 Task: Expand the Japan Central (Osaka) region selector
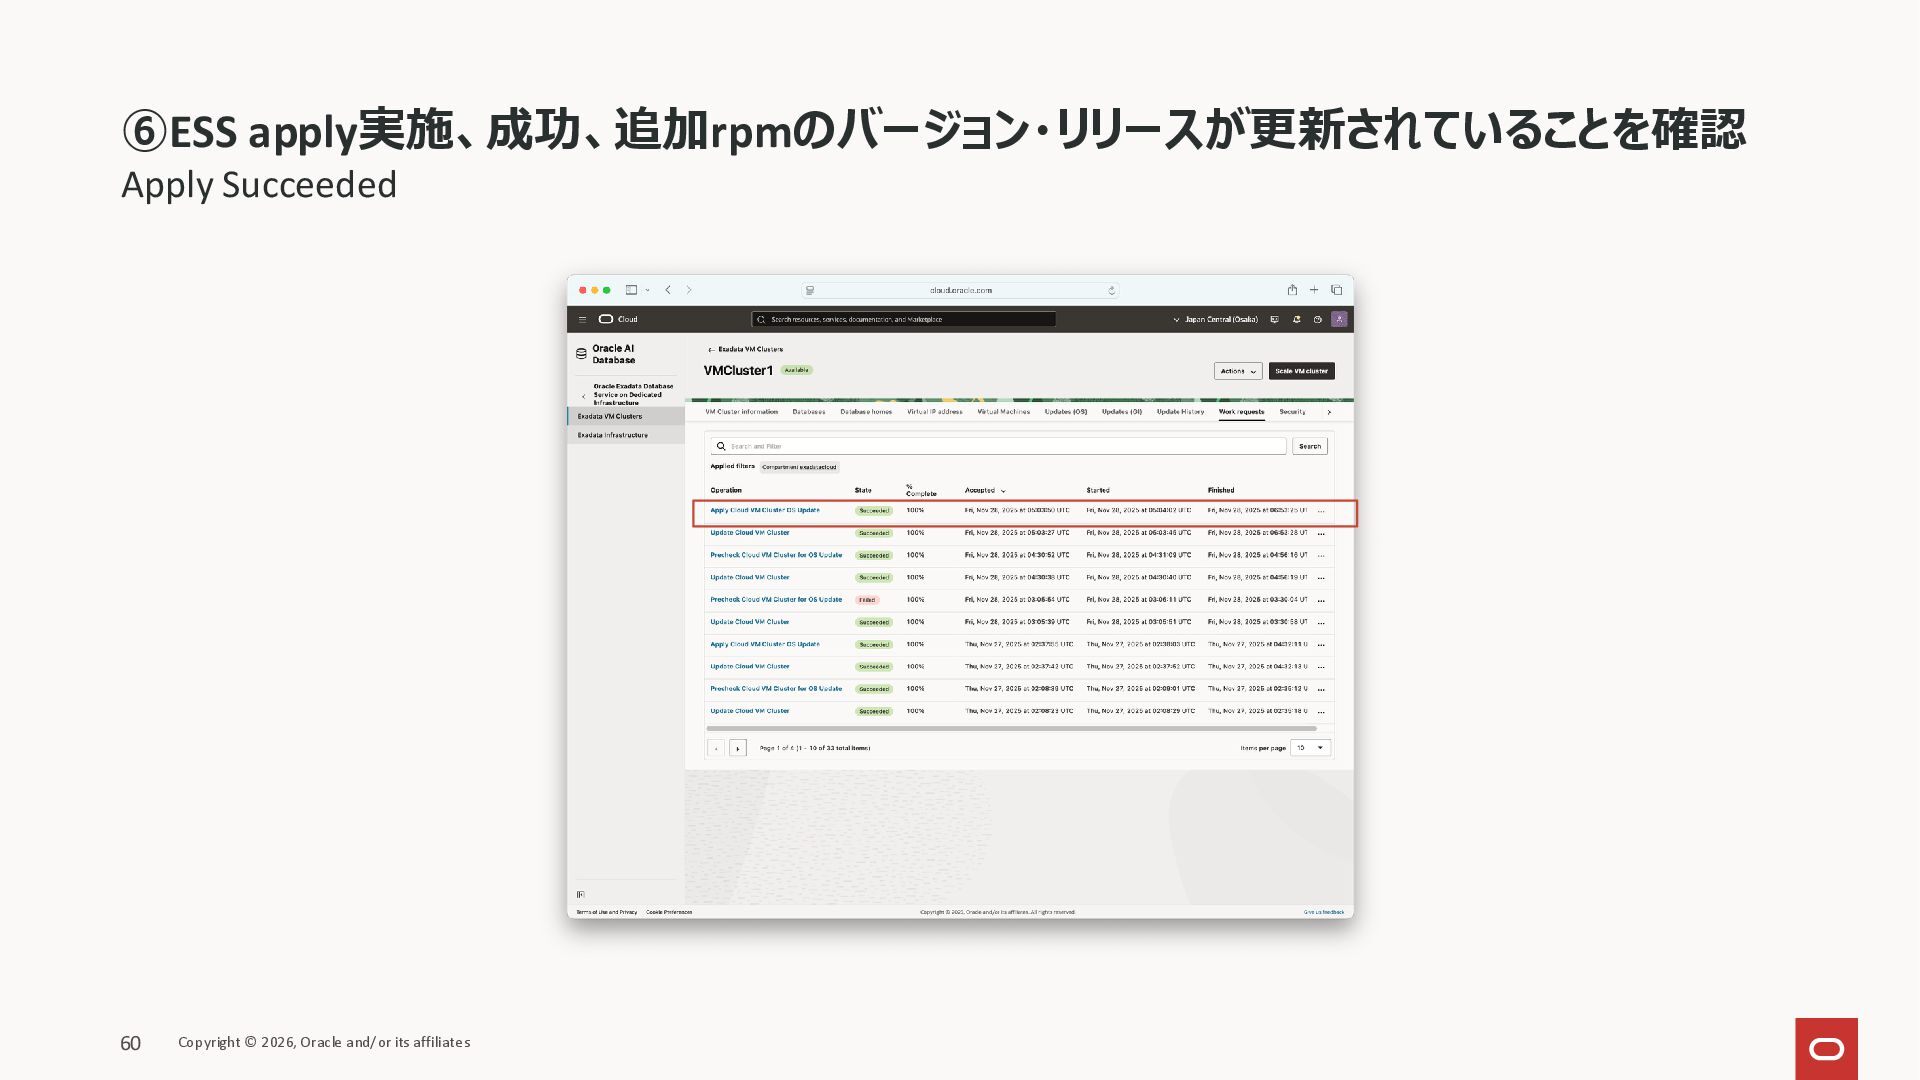(x=1215, y=320)
